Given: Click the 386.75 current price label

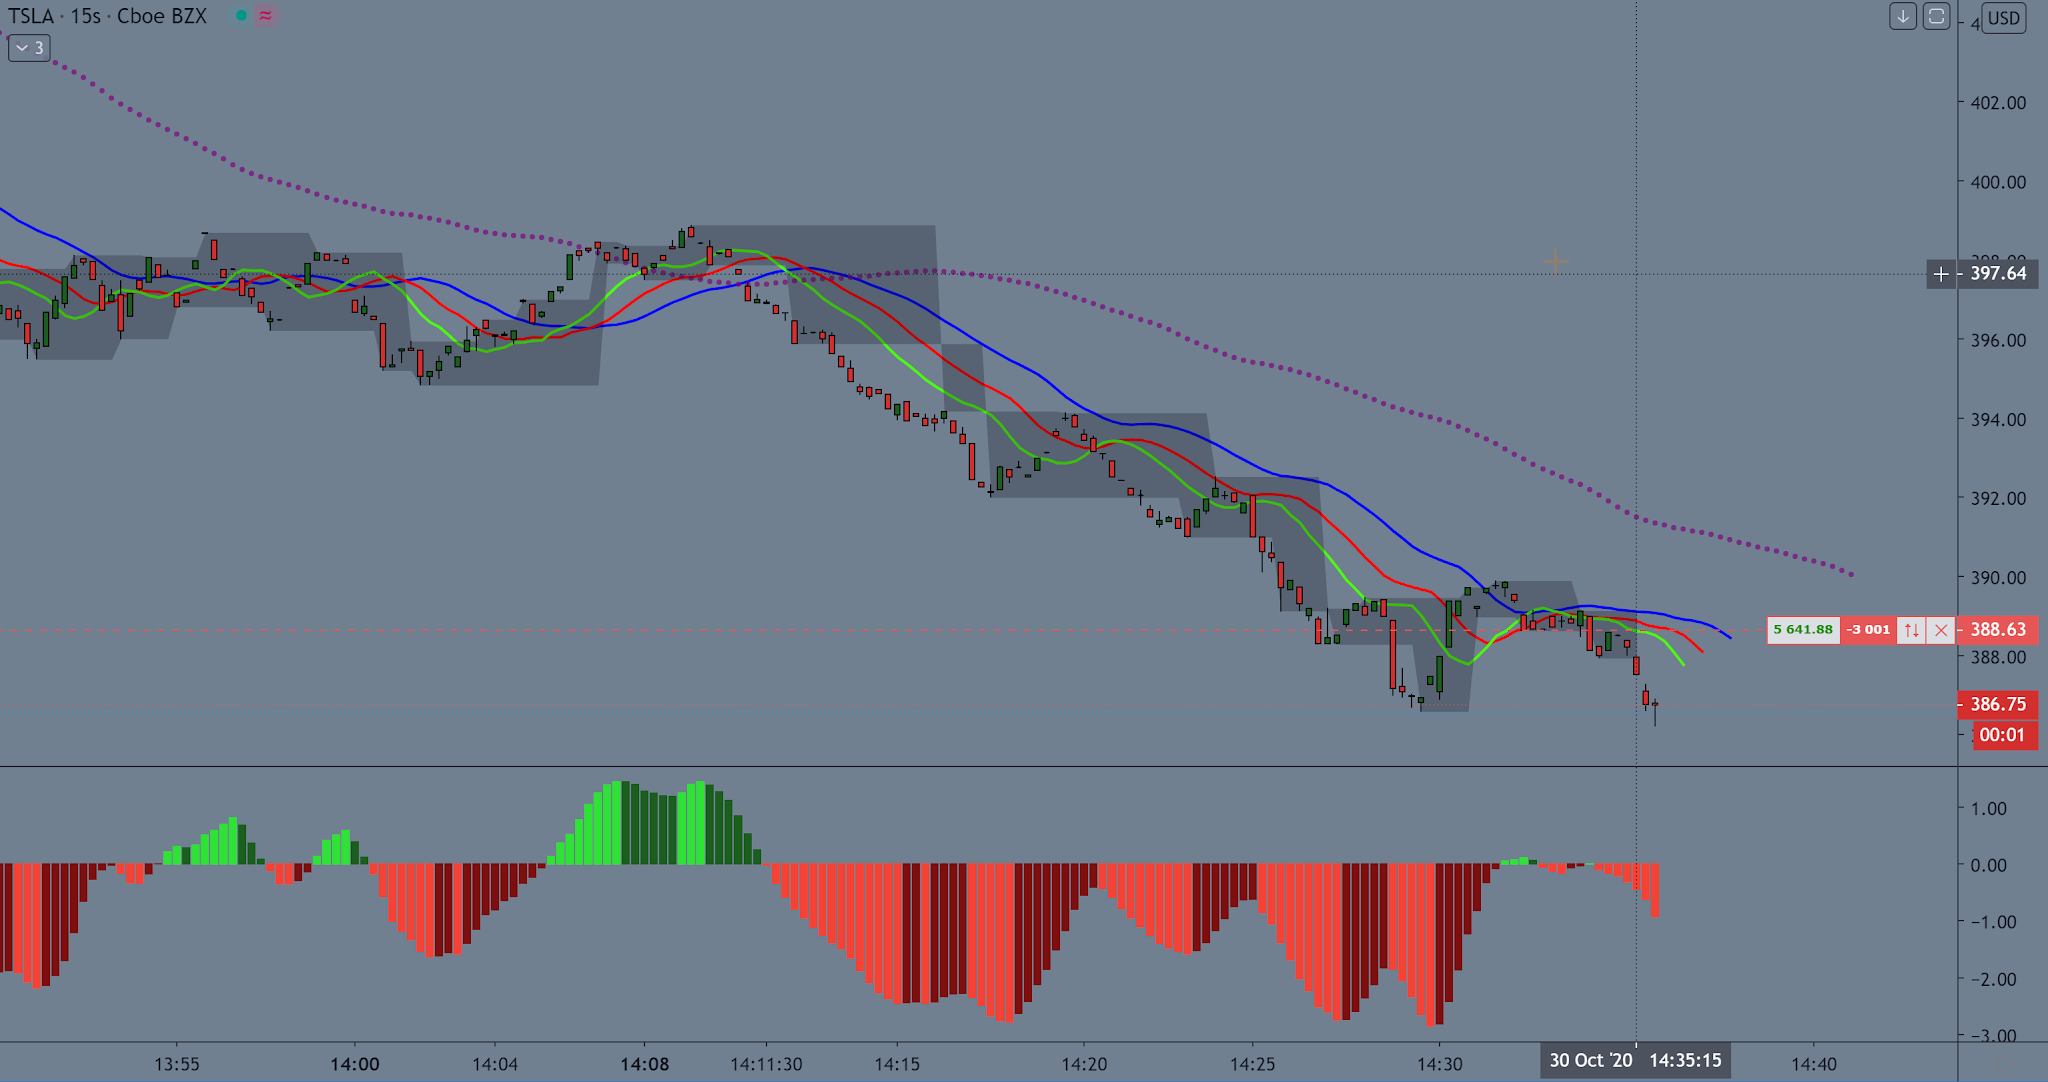Looking at the screenshot, I should (1997, 704).
